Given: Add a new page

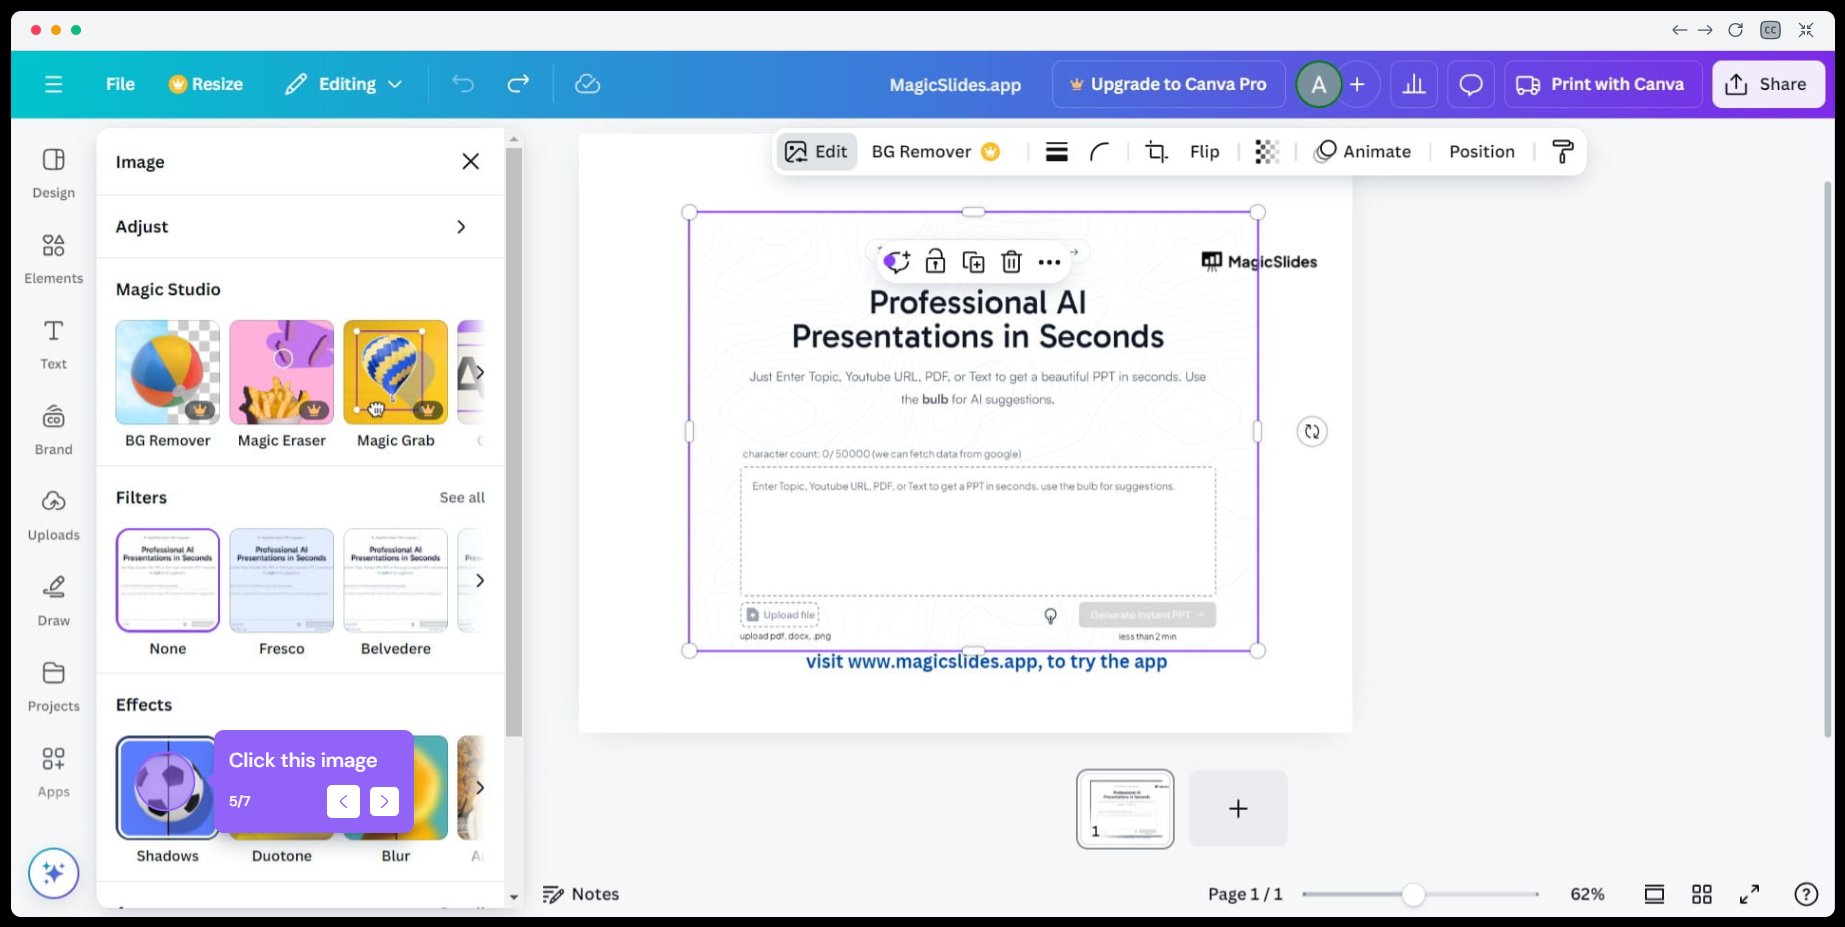Looking at the screenshot, I should [1238, 809].
